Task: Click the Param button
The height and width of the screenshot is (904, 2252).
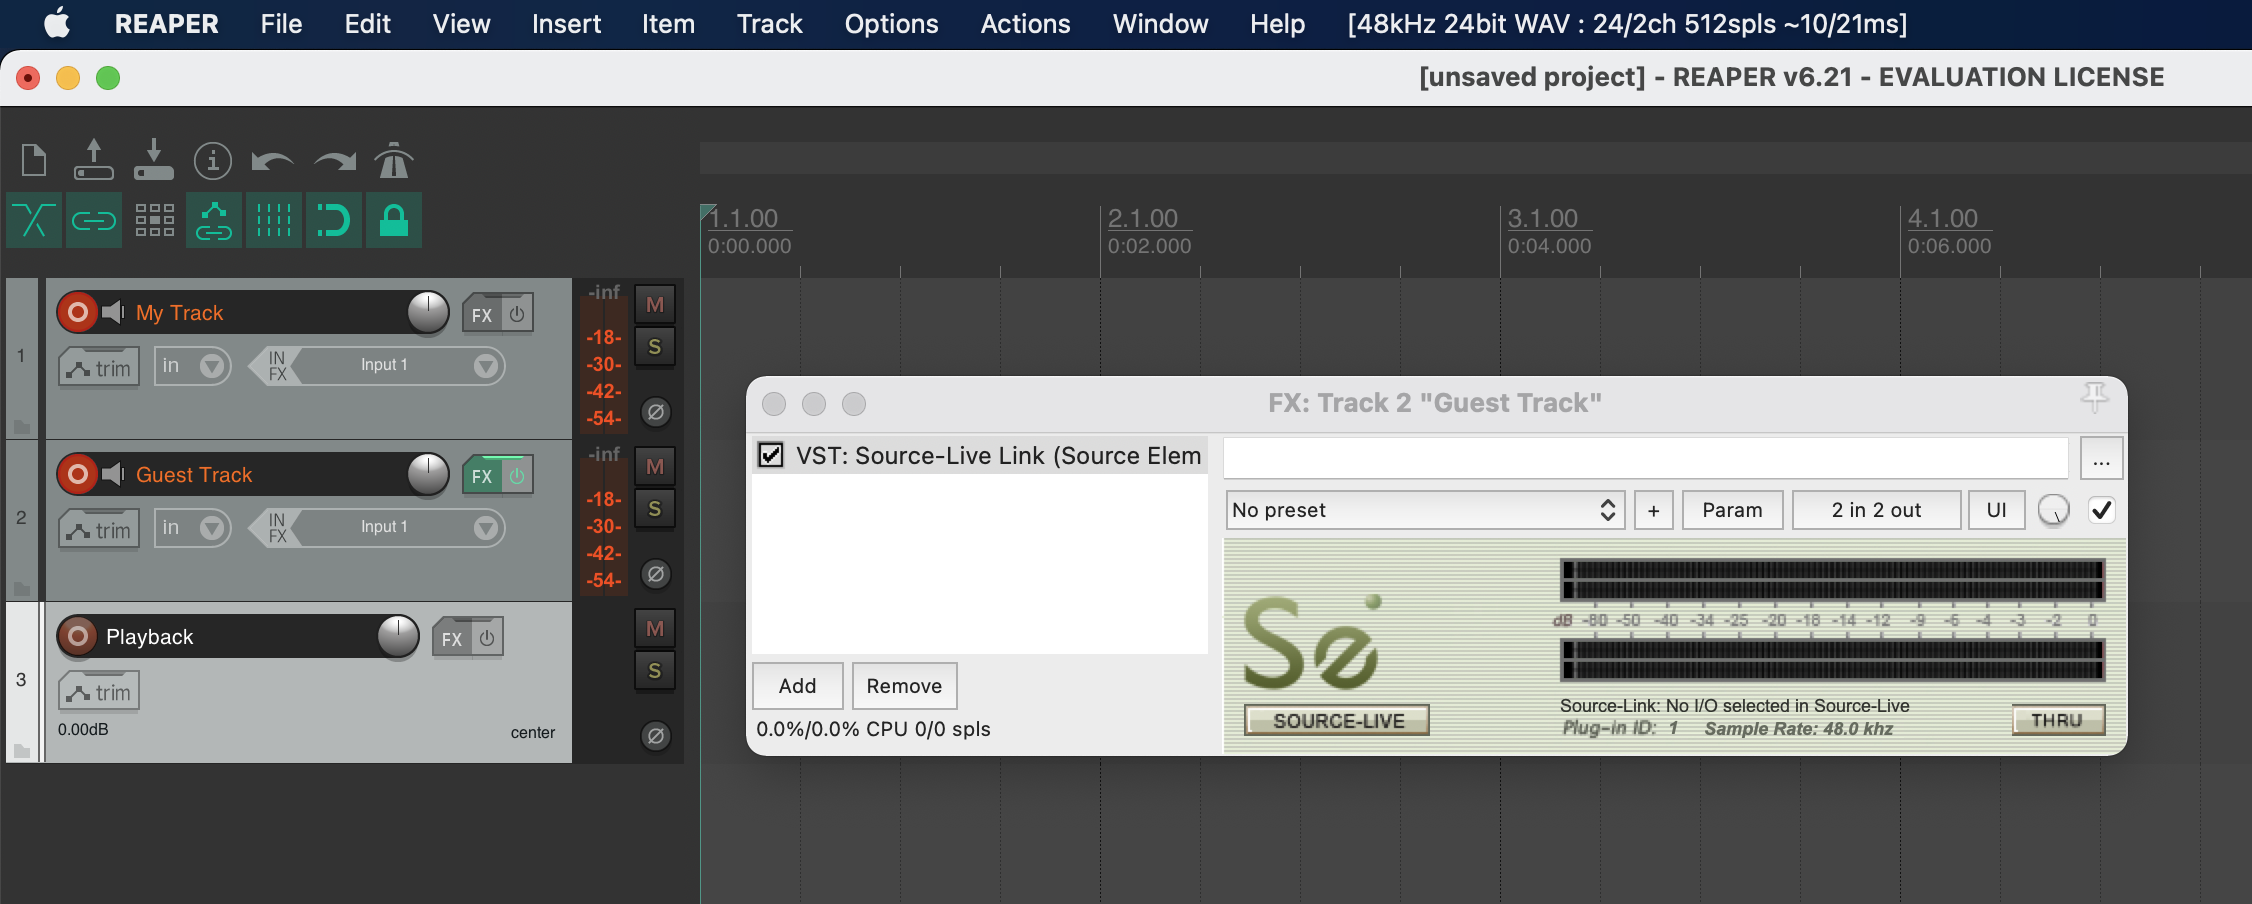Action: (1732, 510)
